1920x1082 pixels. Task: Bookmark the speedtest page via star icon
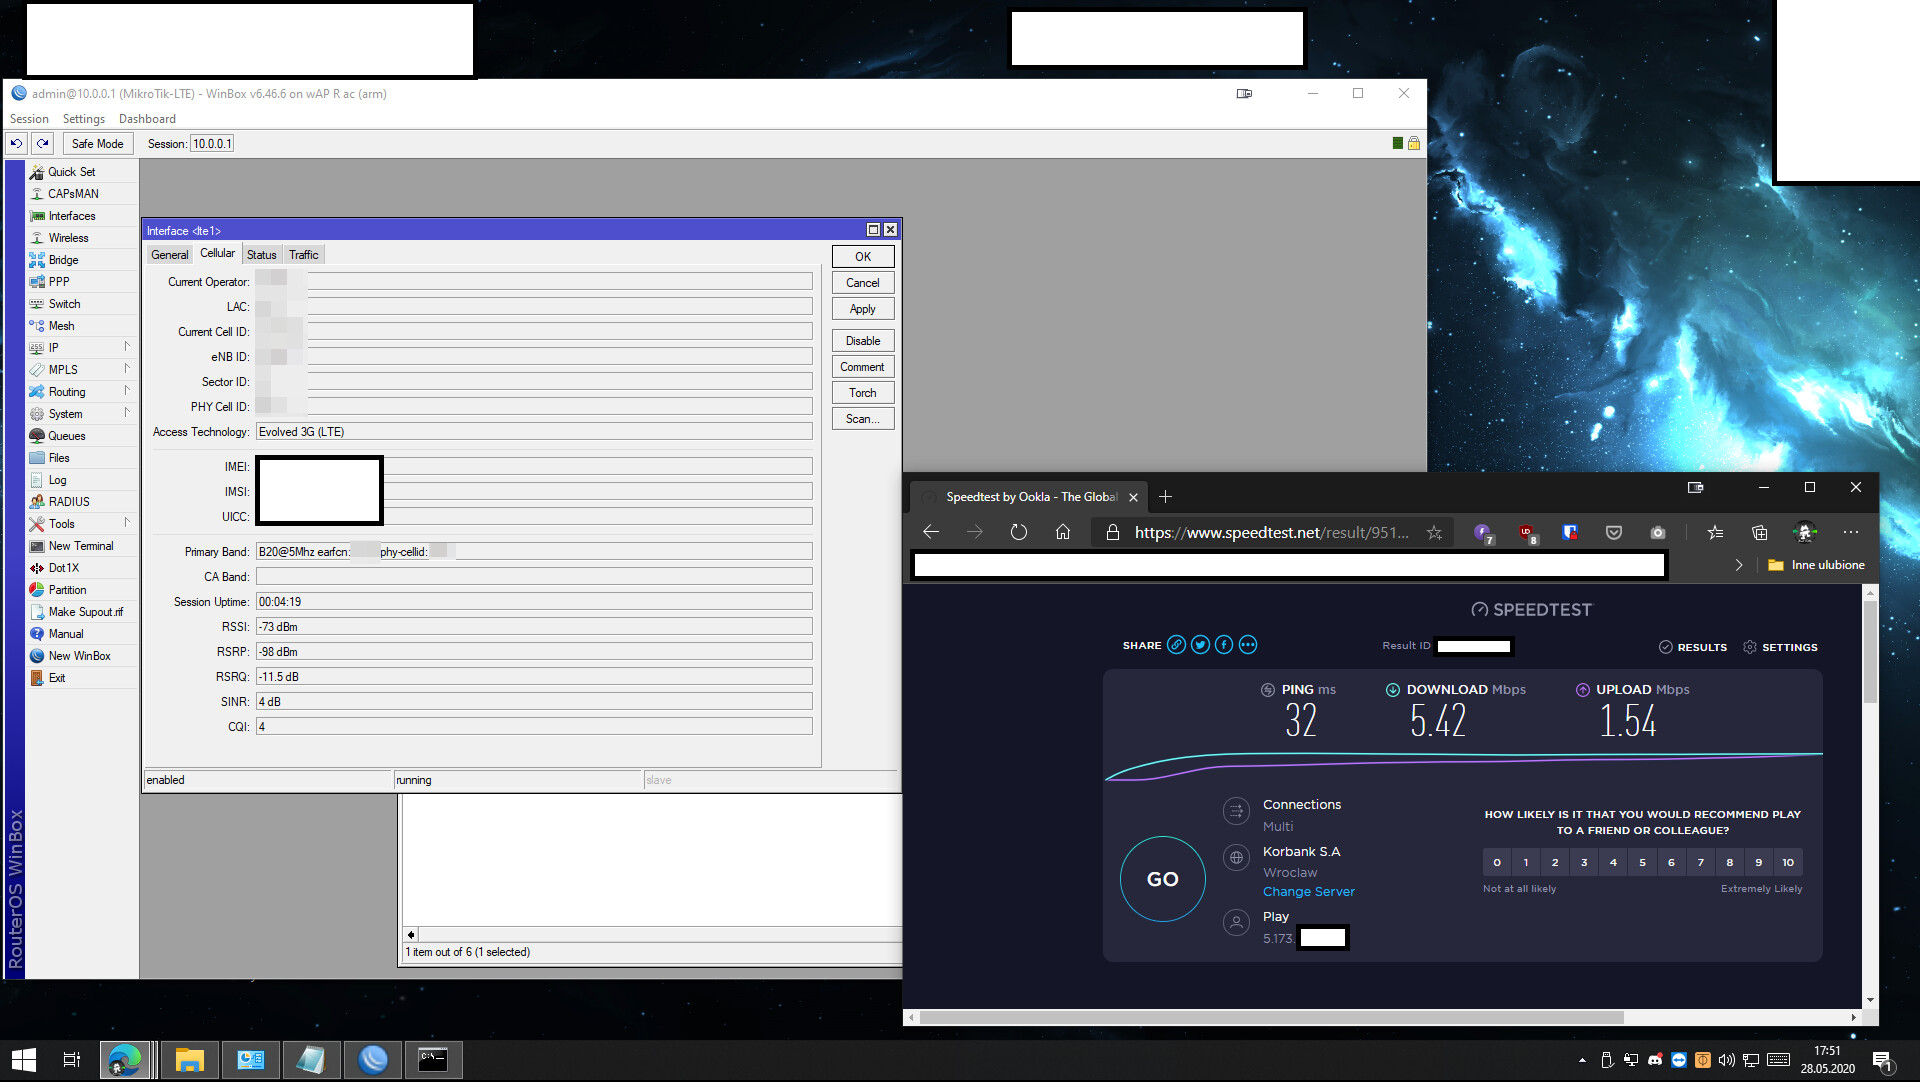point(1434,532)
